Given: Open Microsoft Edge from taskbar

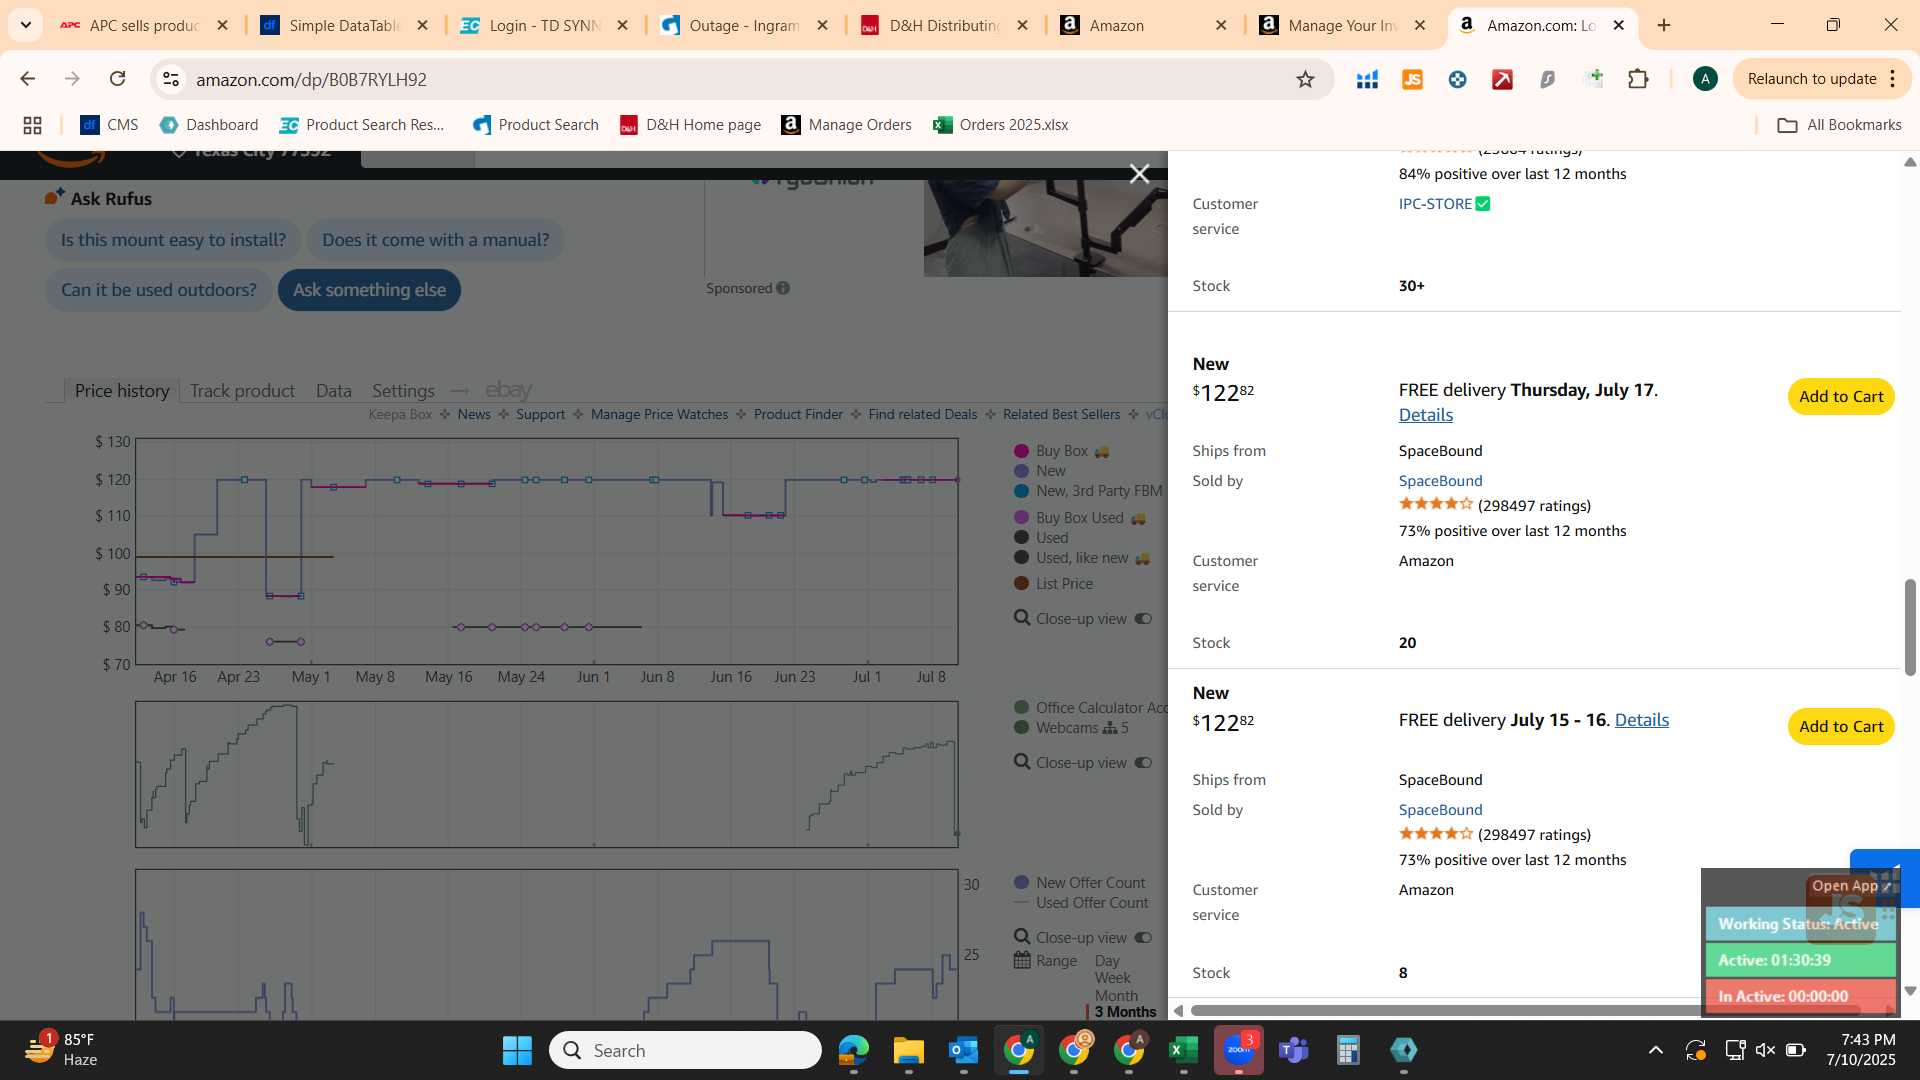Looking at the screenshot, I should coord(853,1050).
